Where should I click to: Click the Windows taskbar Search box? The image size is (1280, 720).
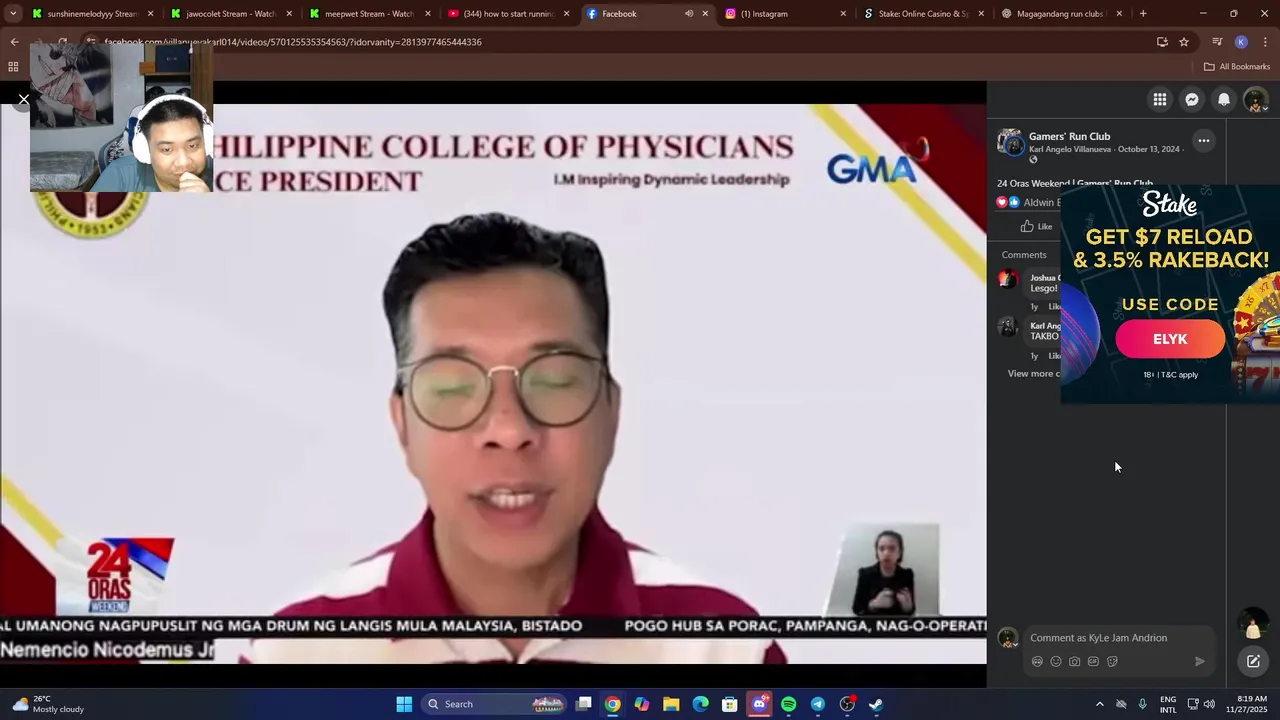click(494, 704)
